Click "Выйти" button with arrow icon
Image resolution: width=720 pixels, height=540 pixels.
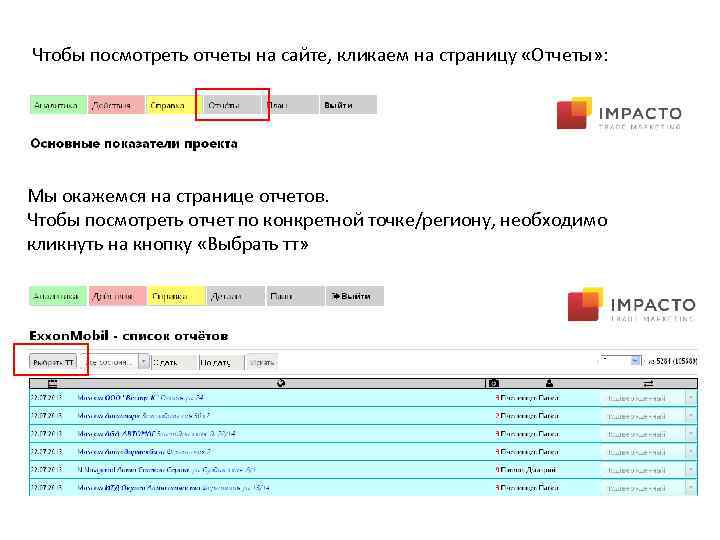tap(354, 296)
